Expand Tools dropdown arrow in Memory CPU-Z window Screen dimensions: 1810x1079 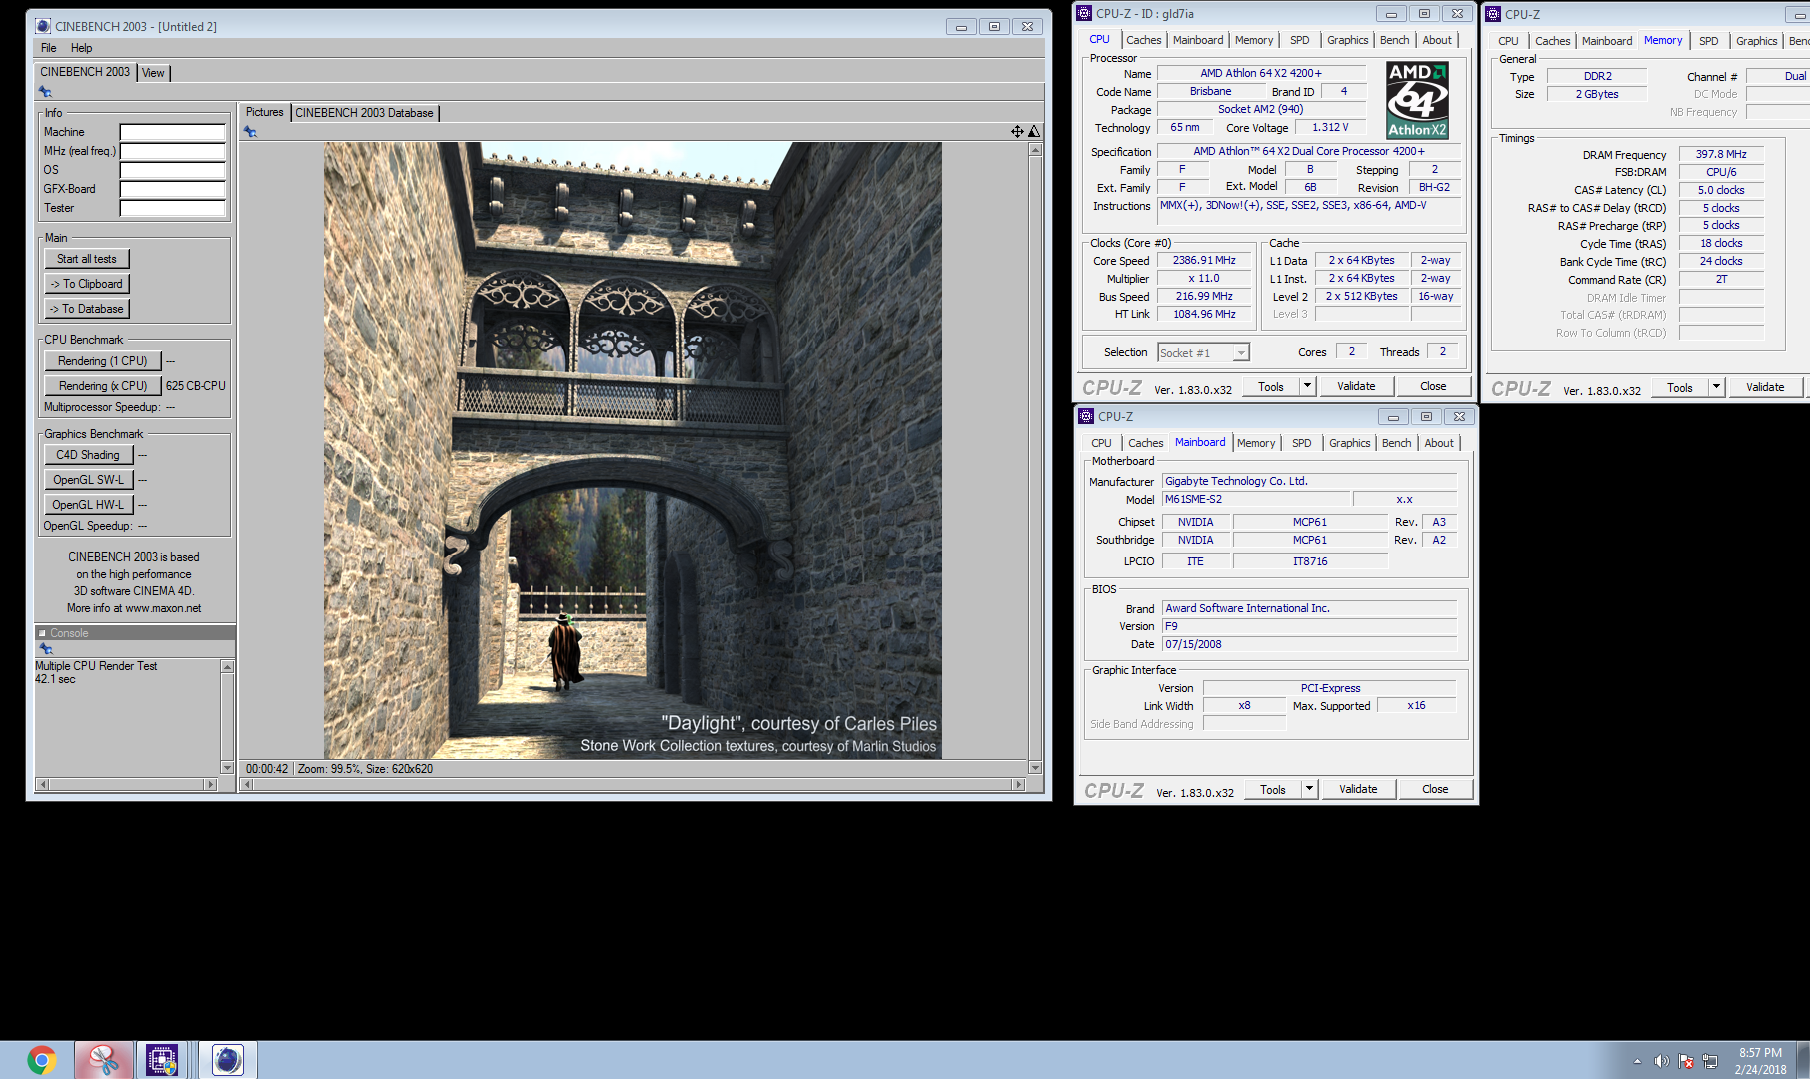1716,387
